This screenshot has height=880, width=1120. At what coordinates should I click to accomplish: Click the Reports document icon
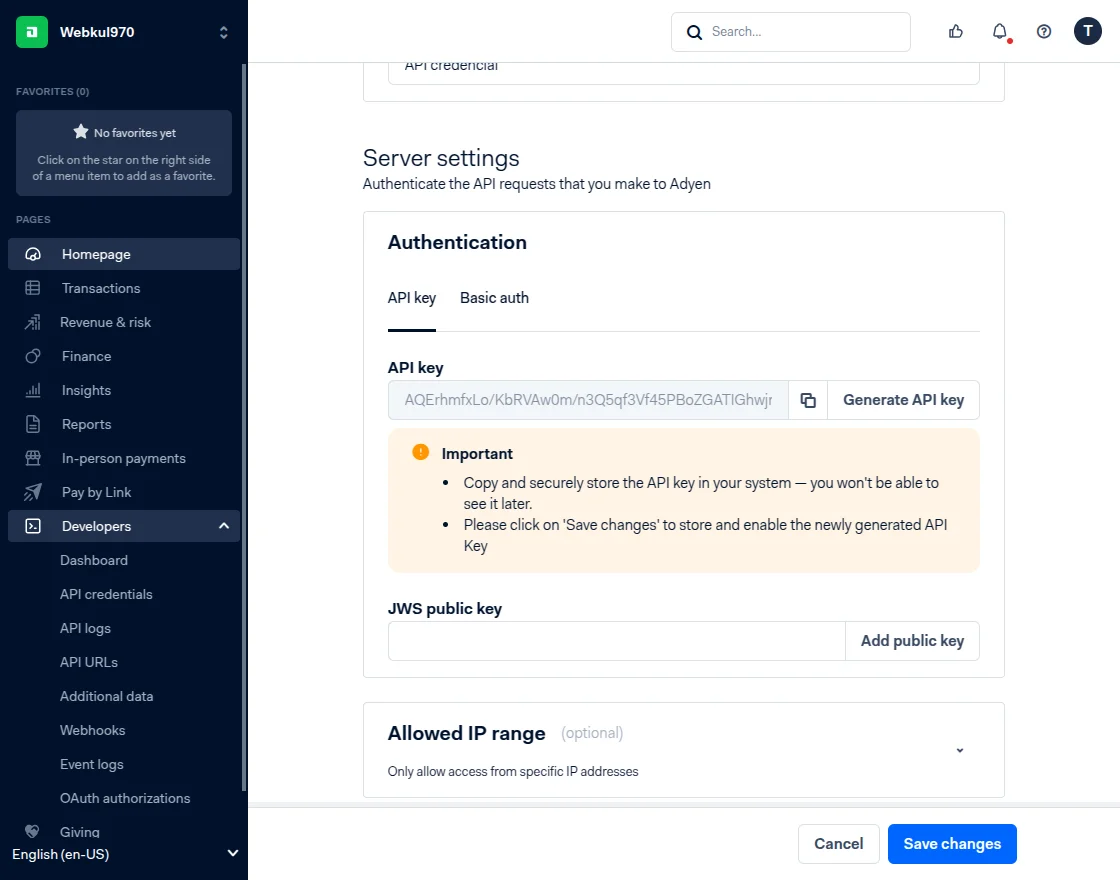(x=33, y=424)
